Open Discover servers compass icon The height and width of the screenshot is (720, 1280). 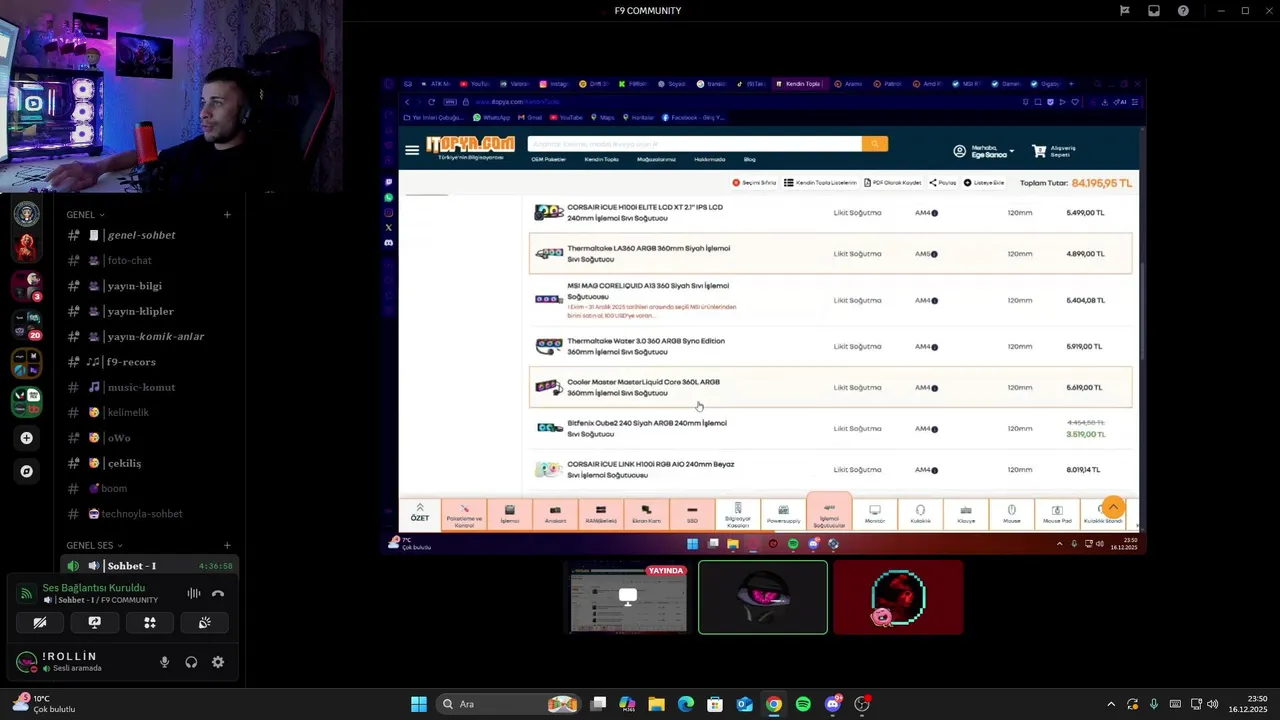coord(27,471)
